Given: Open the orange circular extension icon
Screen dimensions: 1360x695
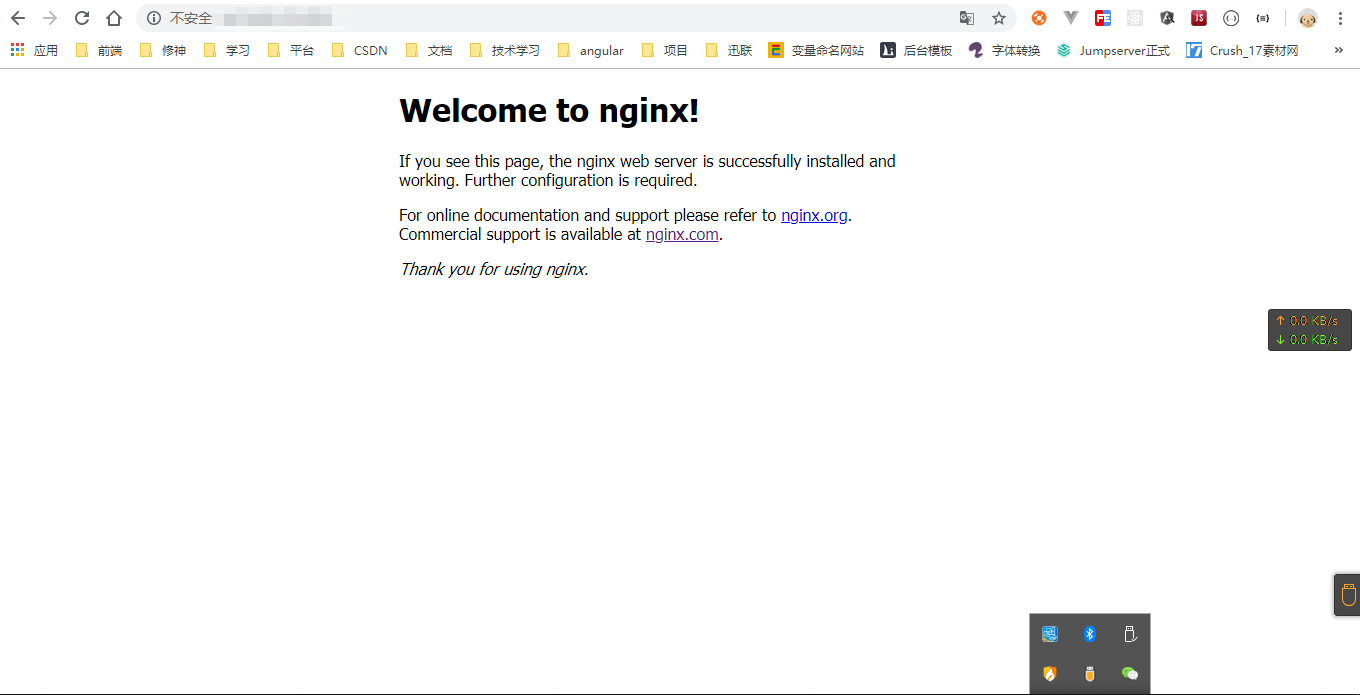Looking at the screenshot, I should 1039,18.
